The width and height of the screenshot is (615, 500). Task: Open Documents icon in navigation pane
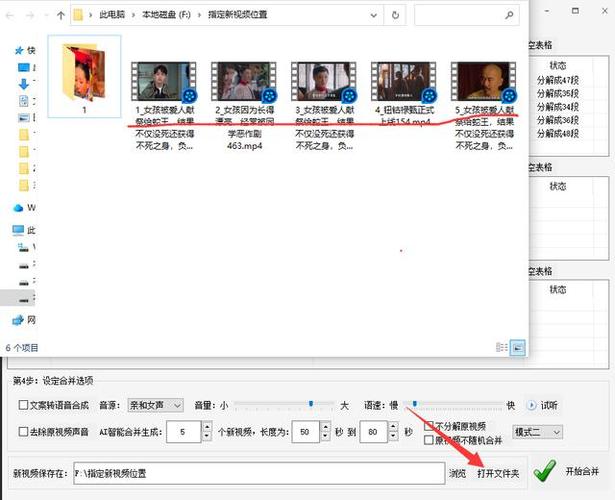click(x=24, y=101)
